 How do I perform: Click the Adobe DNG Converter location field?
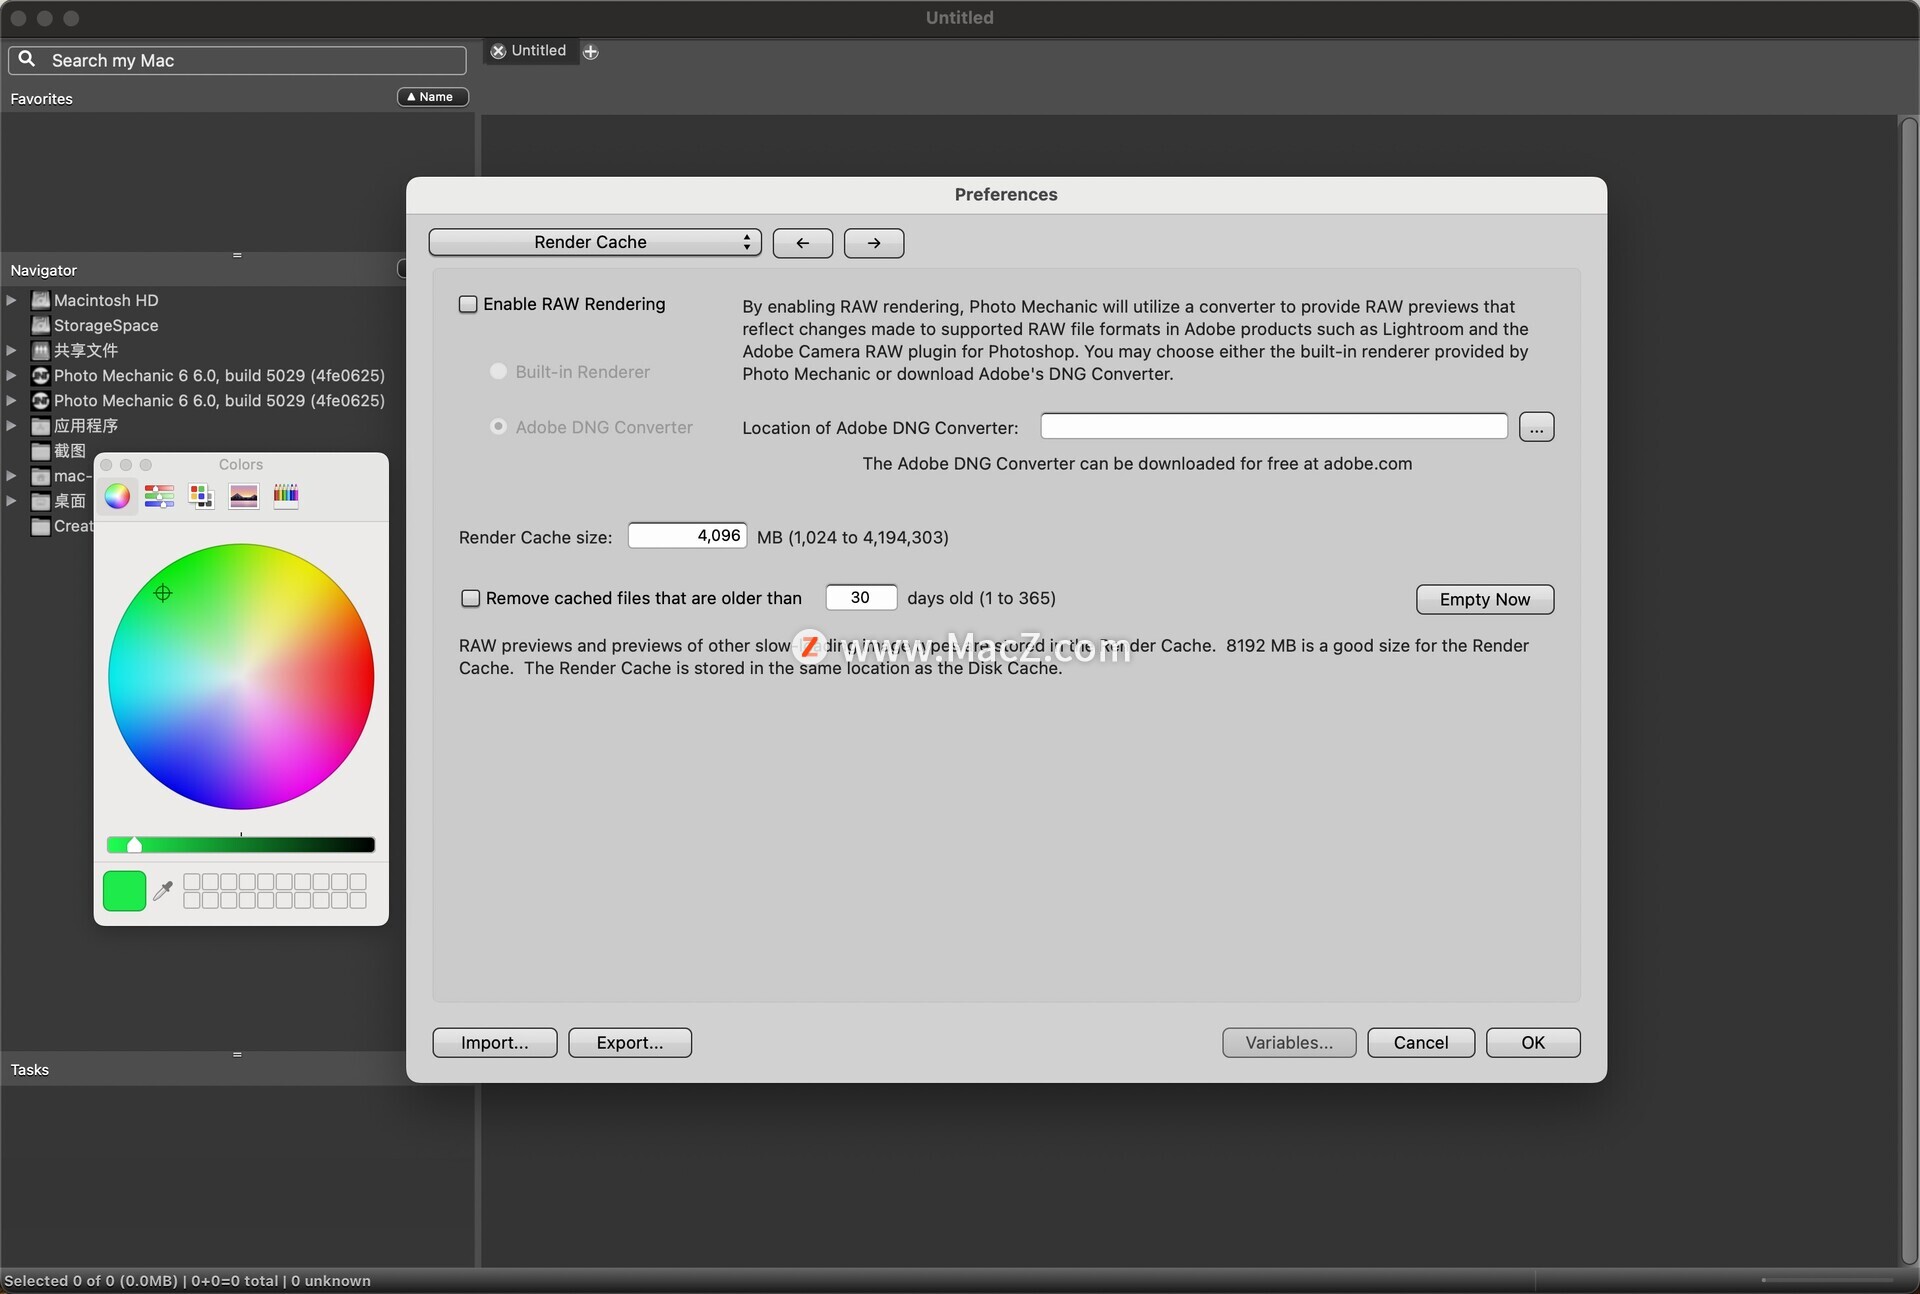click(x=1273, y=426)
